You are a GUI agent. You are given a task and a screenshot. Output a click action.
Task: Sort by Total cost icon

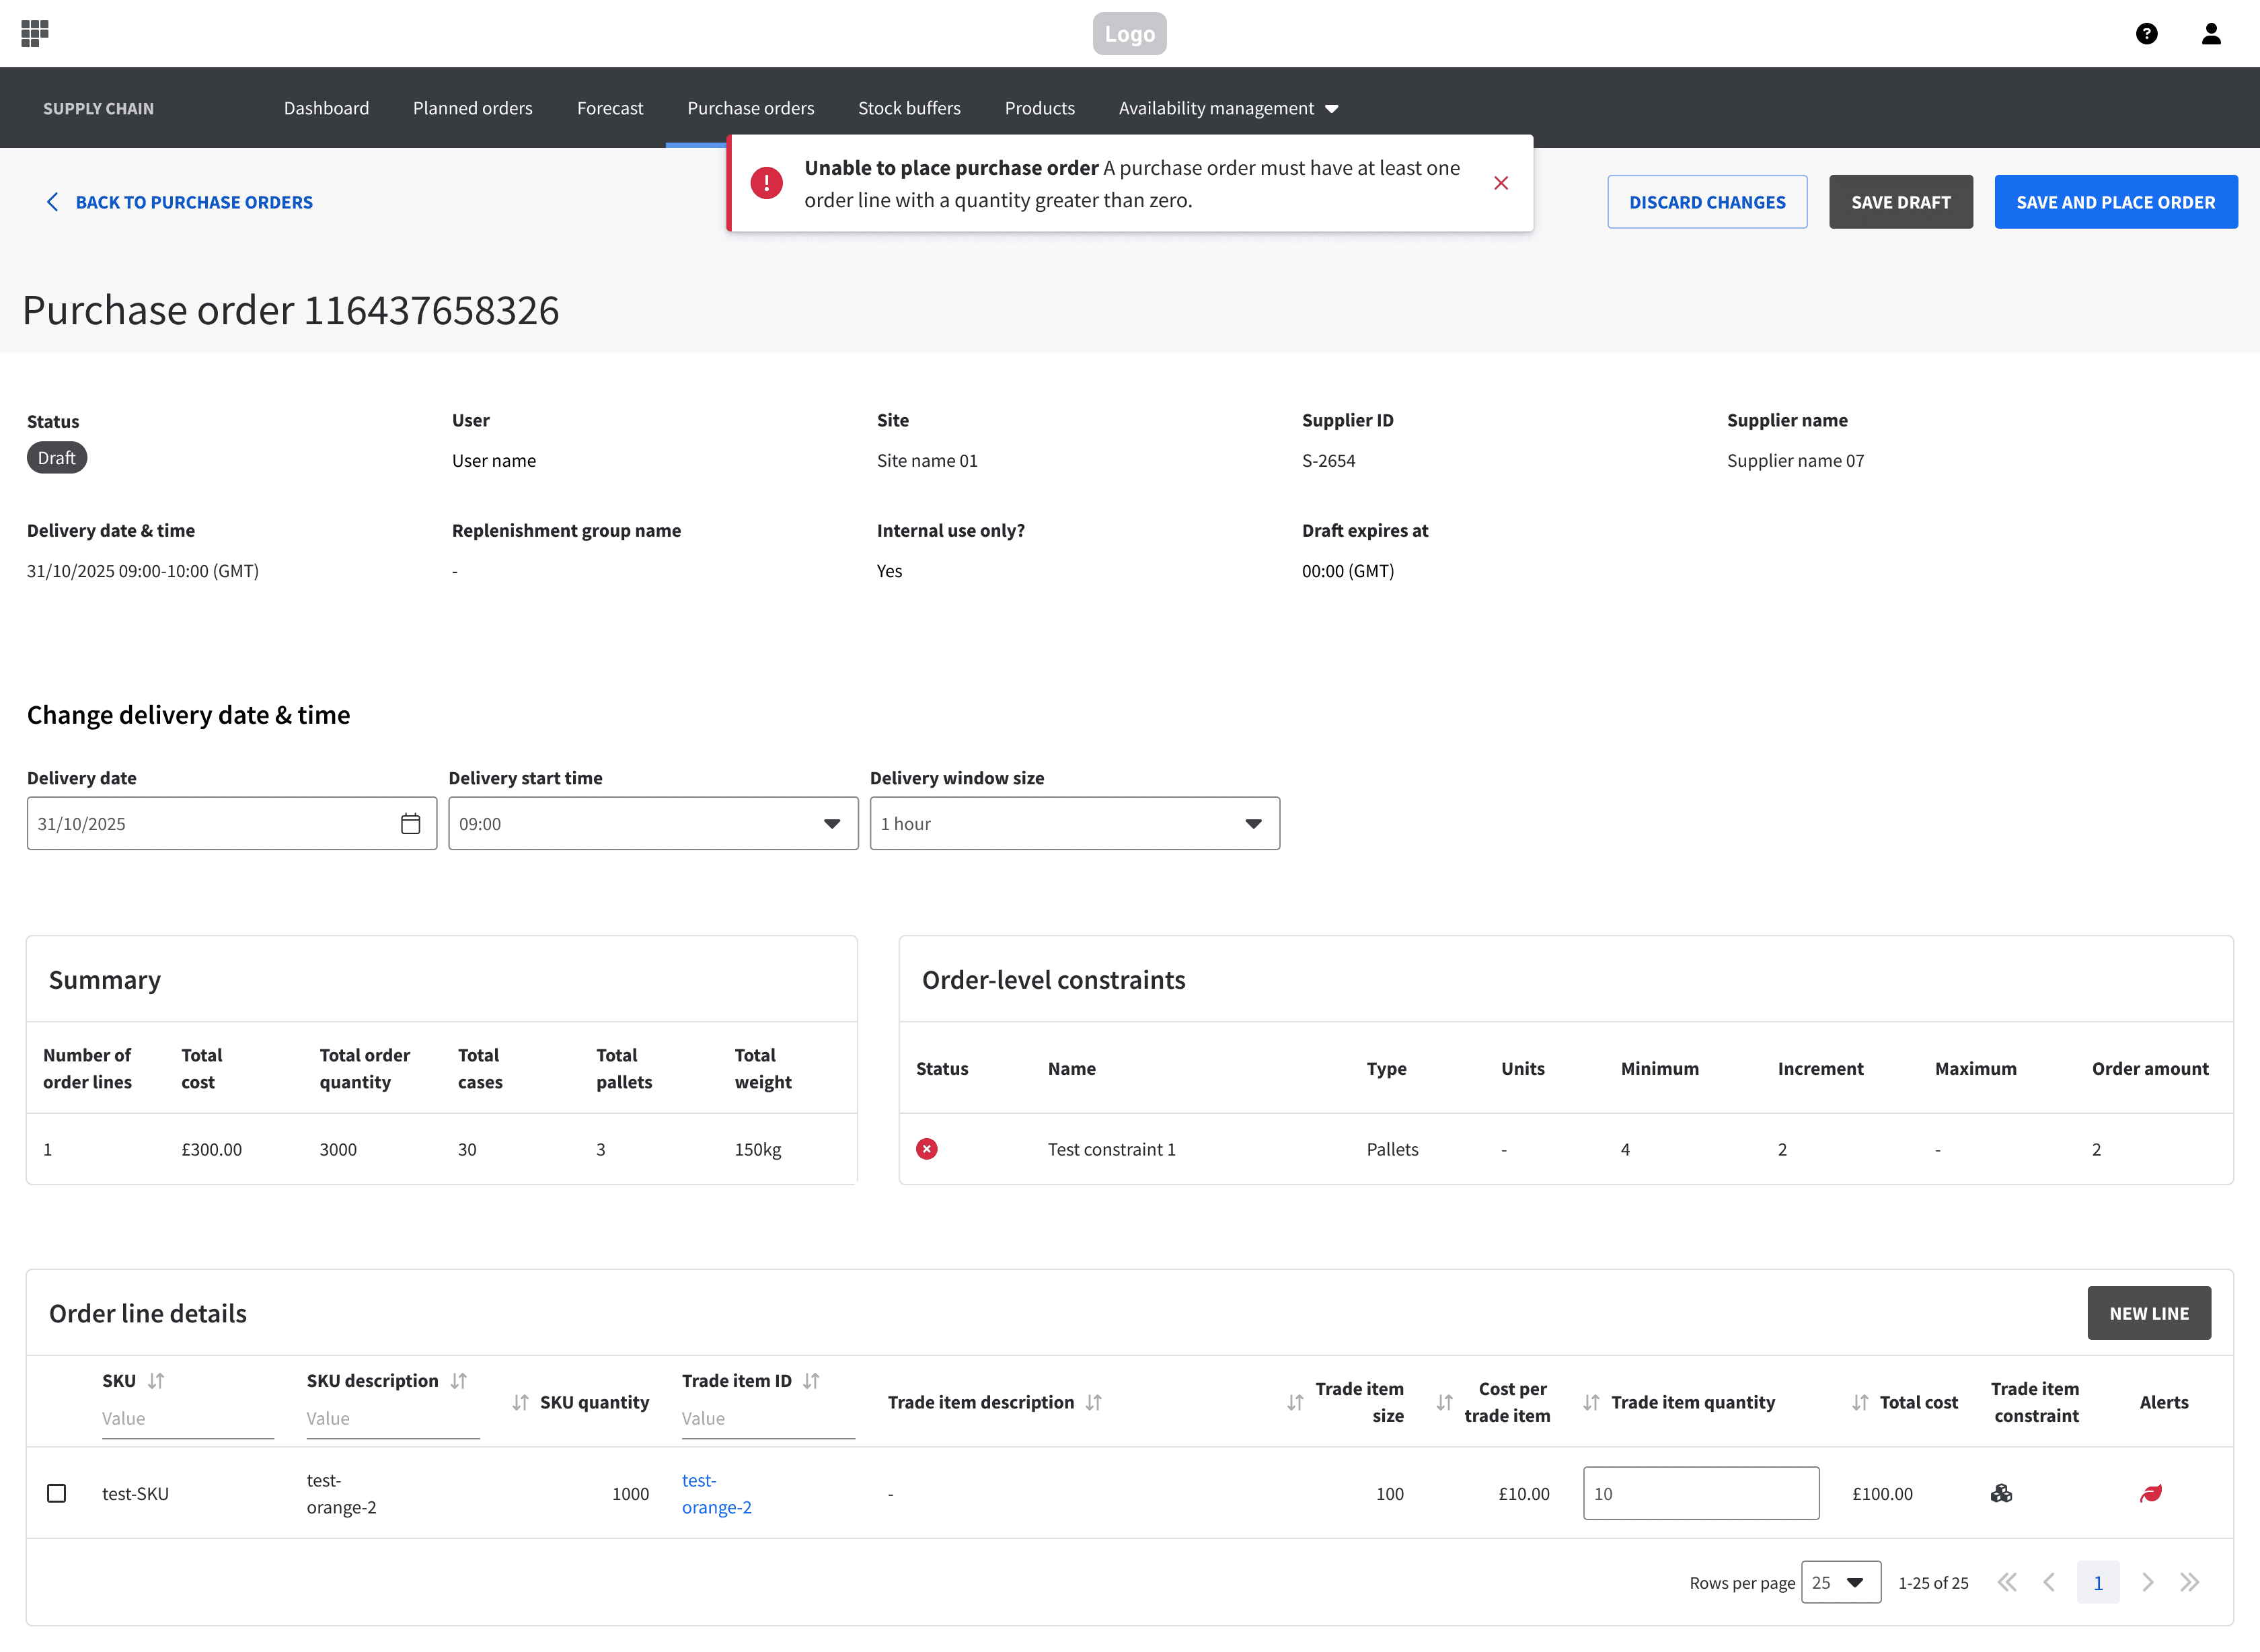(x=1860, y=1402)
